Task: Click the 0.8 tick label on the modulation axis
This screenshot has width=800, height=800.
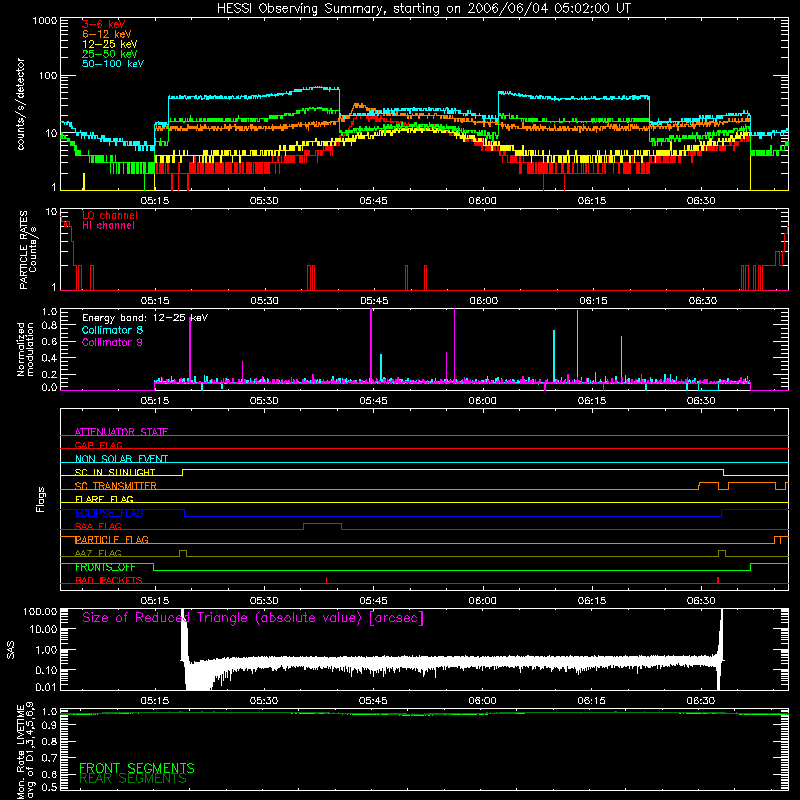Action: pos(49,326)
